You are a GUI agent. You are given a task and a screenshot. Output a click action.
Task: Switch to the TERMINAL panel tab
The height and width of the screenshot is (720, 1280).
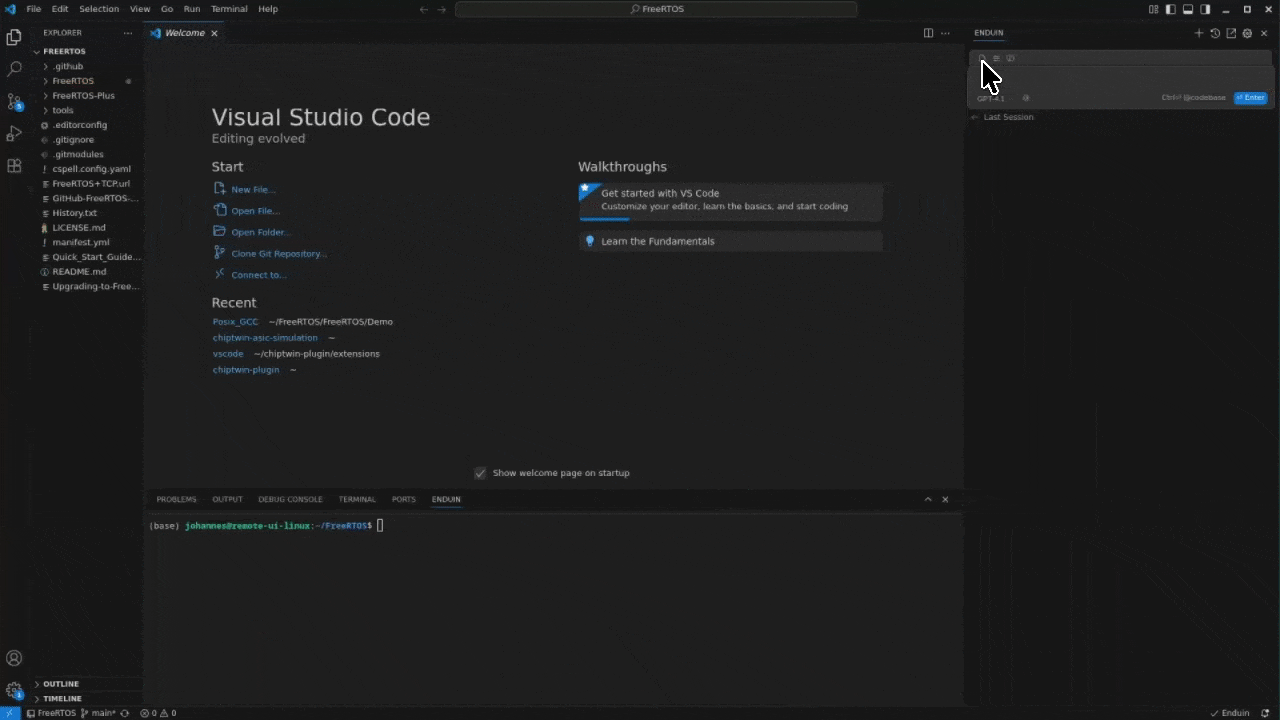click(357, 499)
